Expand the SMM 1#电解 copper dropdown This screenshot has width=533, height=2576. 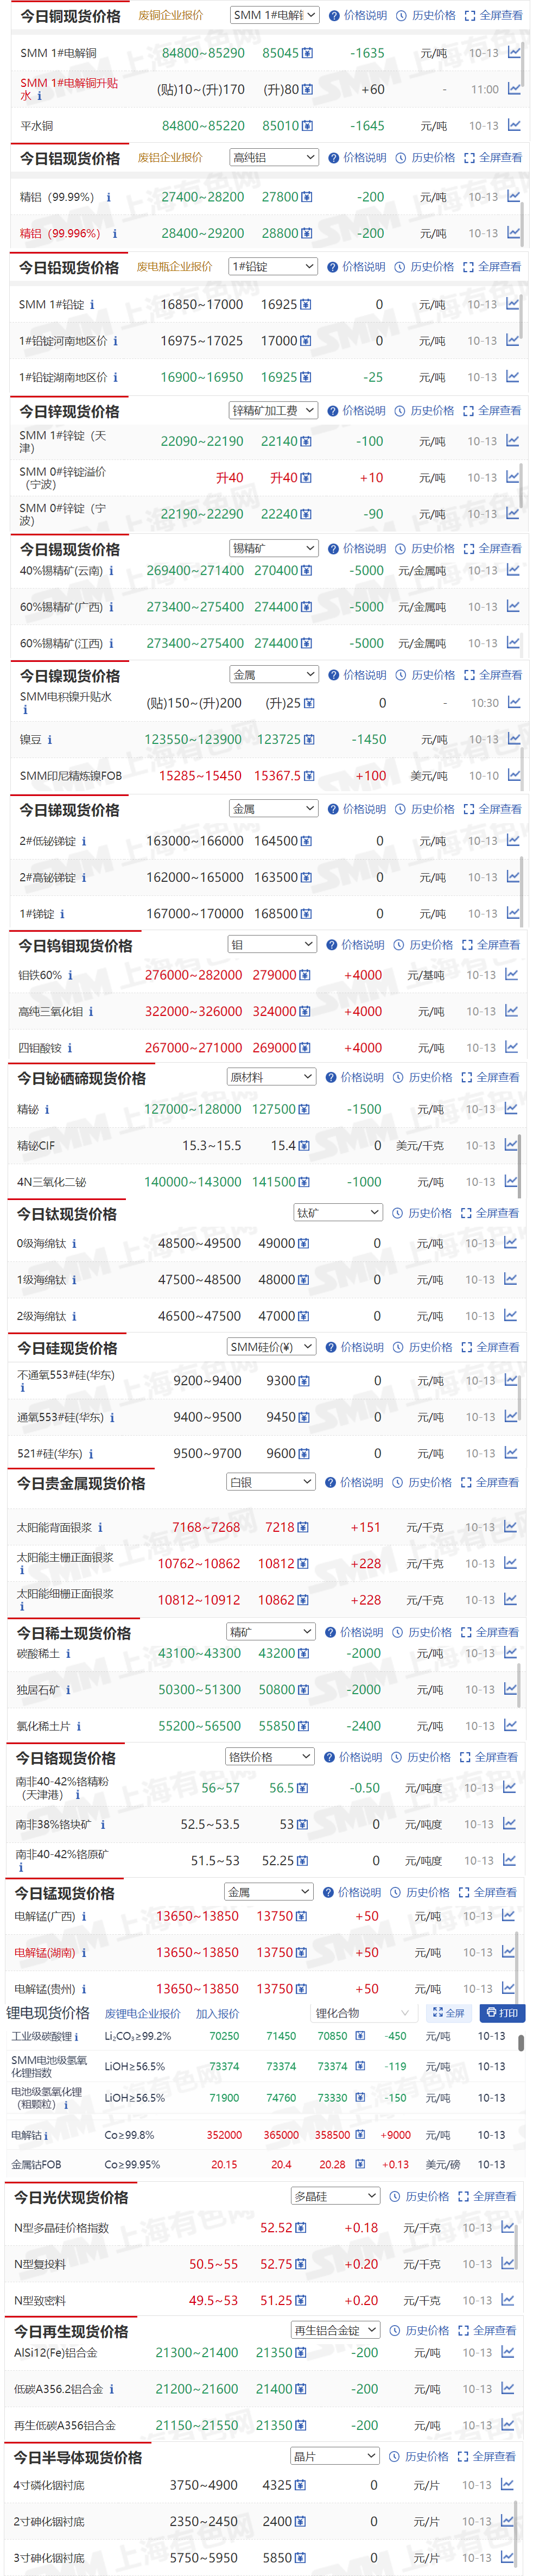(x=273, y=15)
